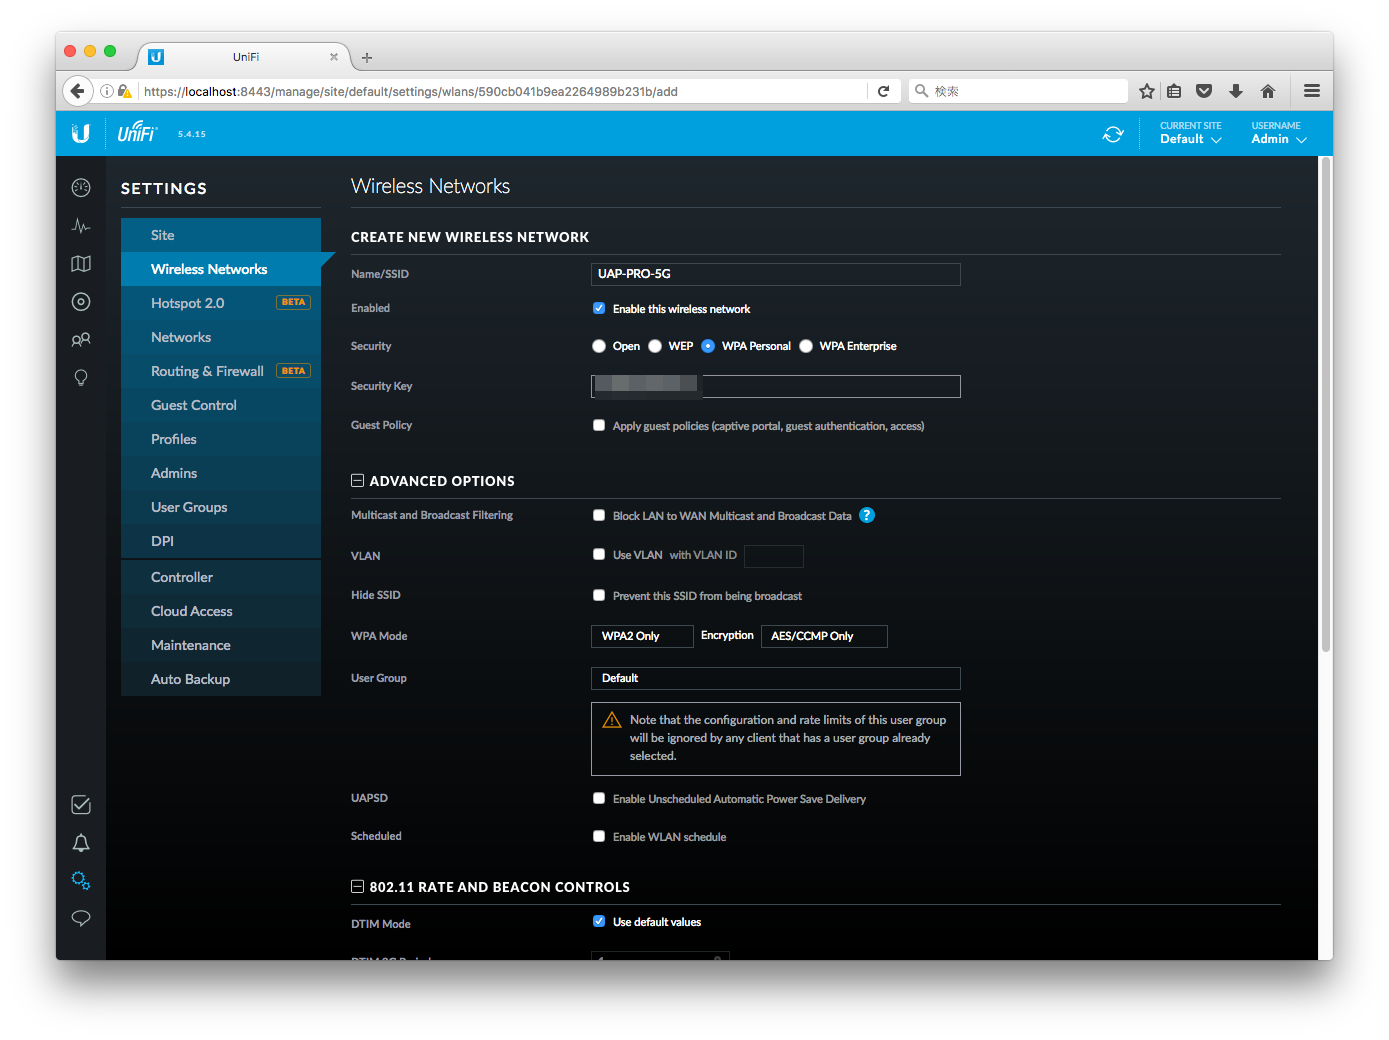Open the Devices circle icon
The image size is (1389, 1040).
click(81, 302)
